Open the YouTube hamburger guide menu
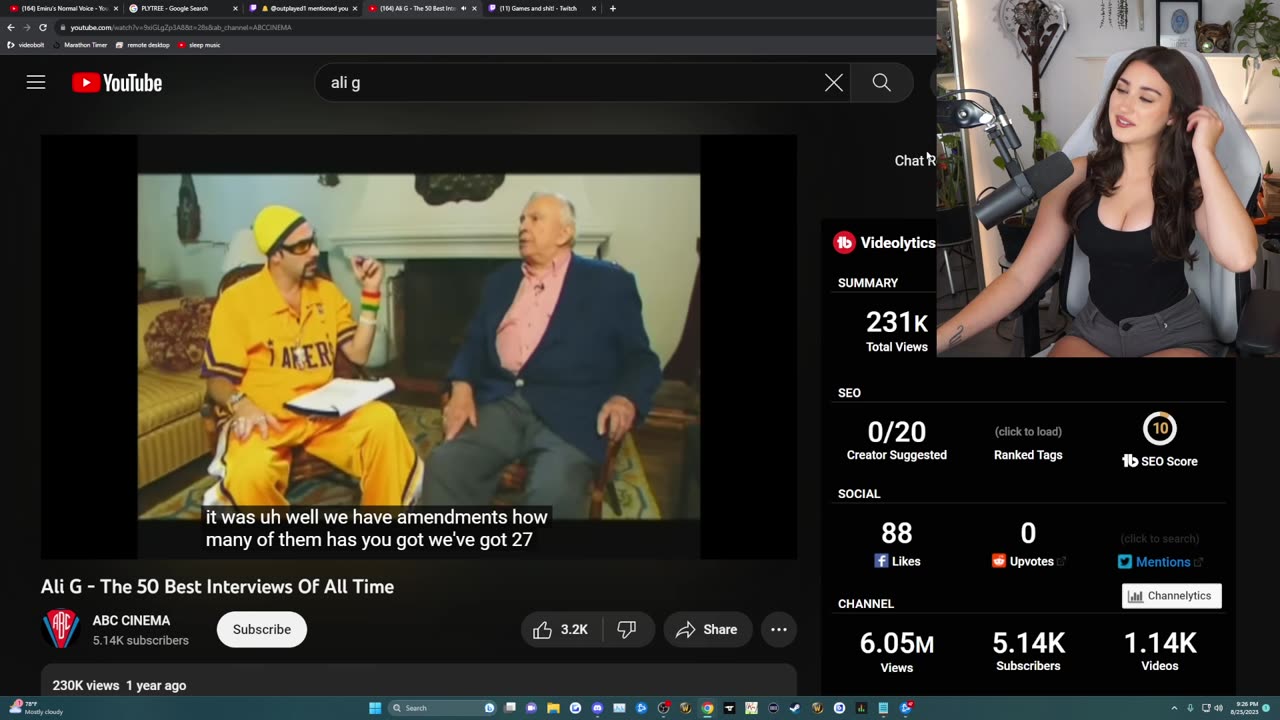The height and width of the screenshot is (720, 1280). (36, 83)
